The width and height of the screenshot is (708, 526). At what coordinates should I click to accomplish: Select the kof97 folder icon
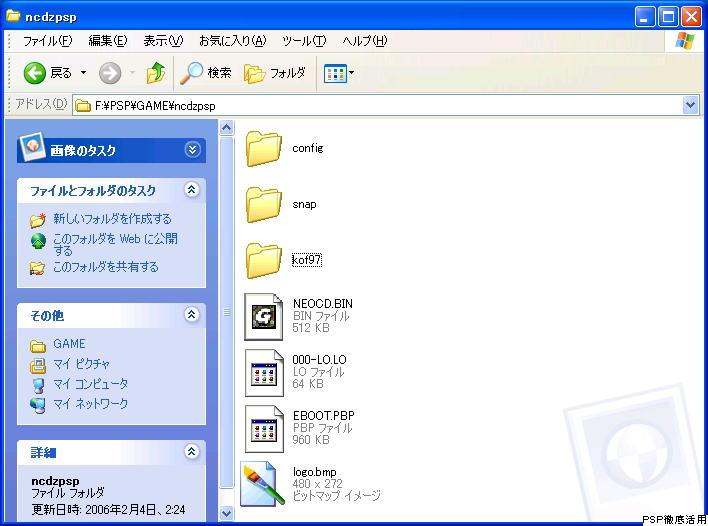click(264, 261)
